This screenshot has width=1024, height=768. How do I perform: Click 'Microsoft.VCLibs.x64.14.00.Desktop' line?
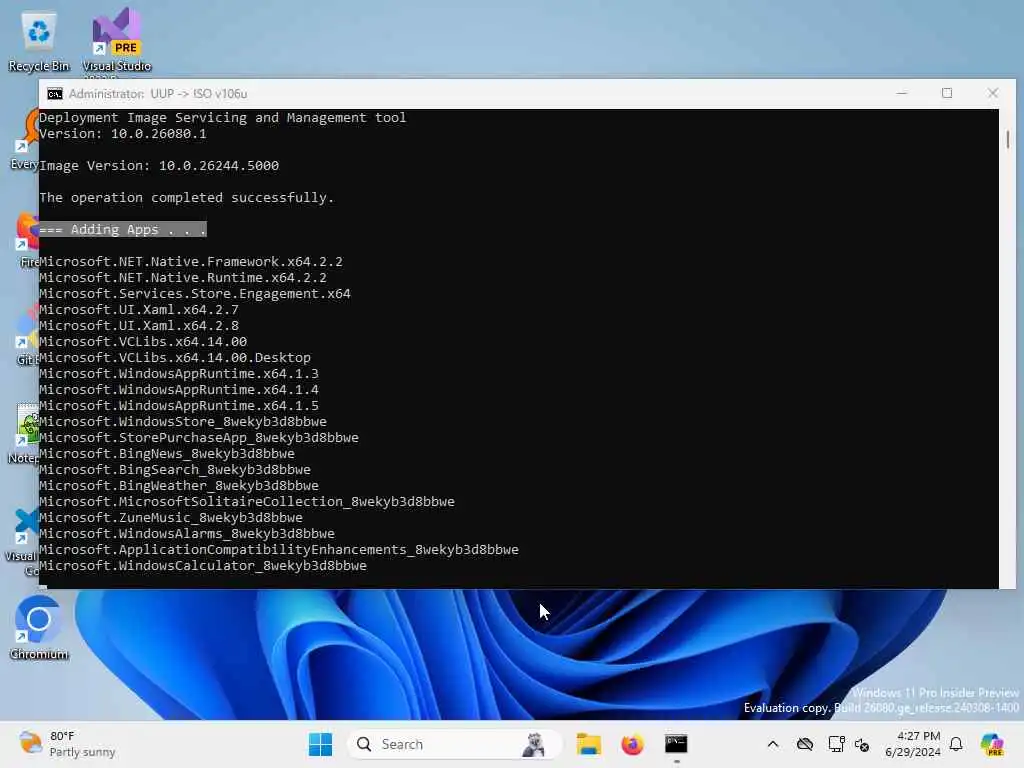175,358
